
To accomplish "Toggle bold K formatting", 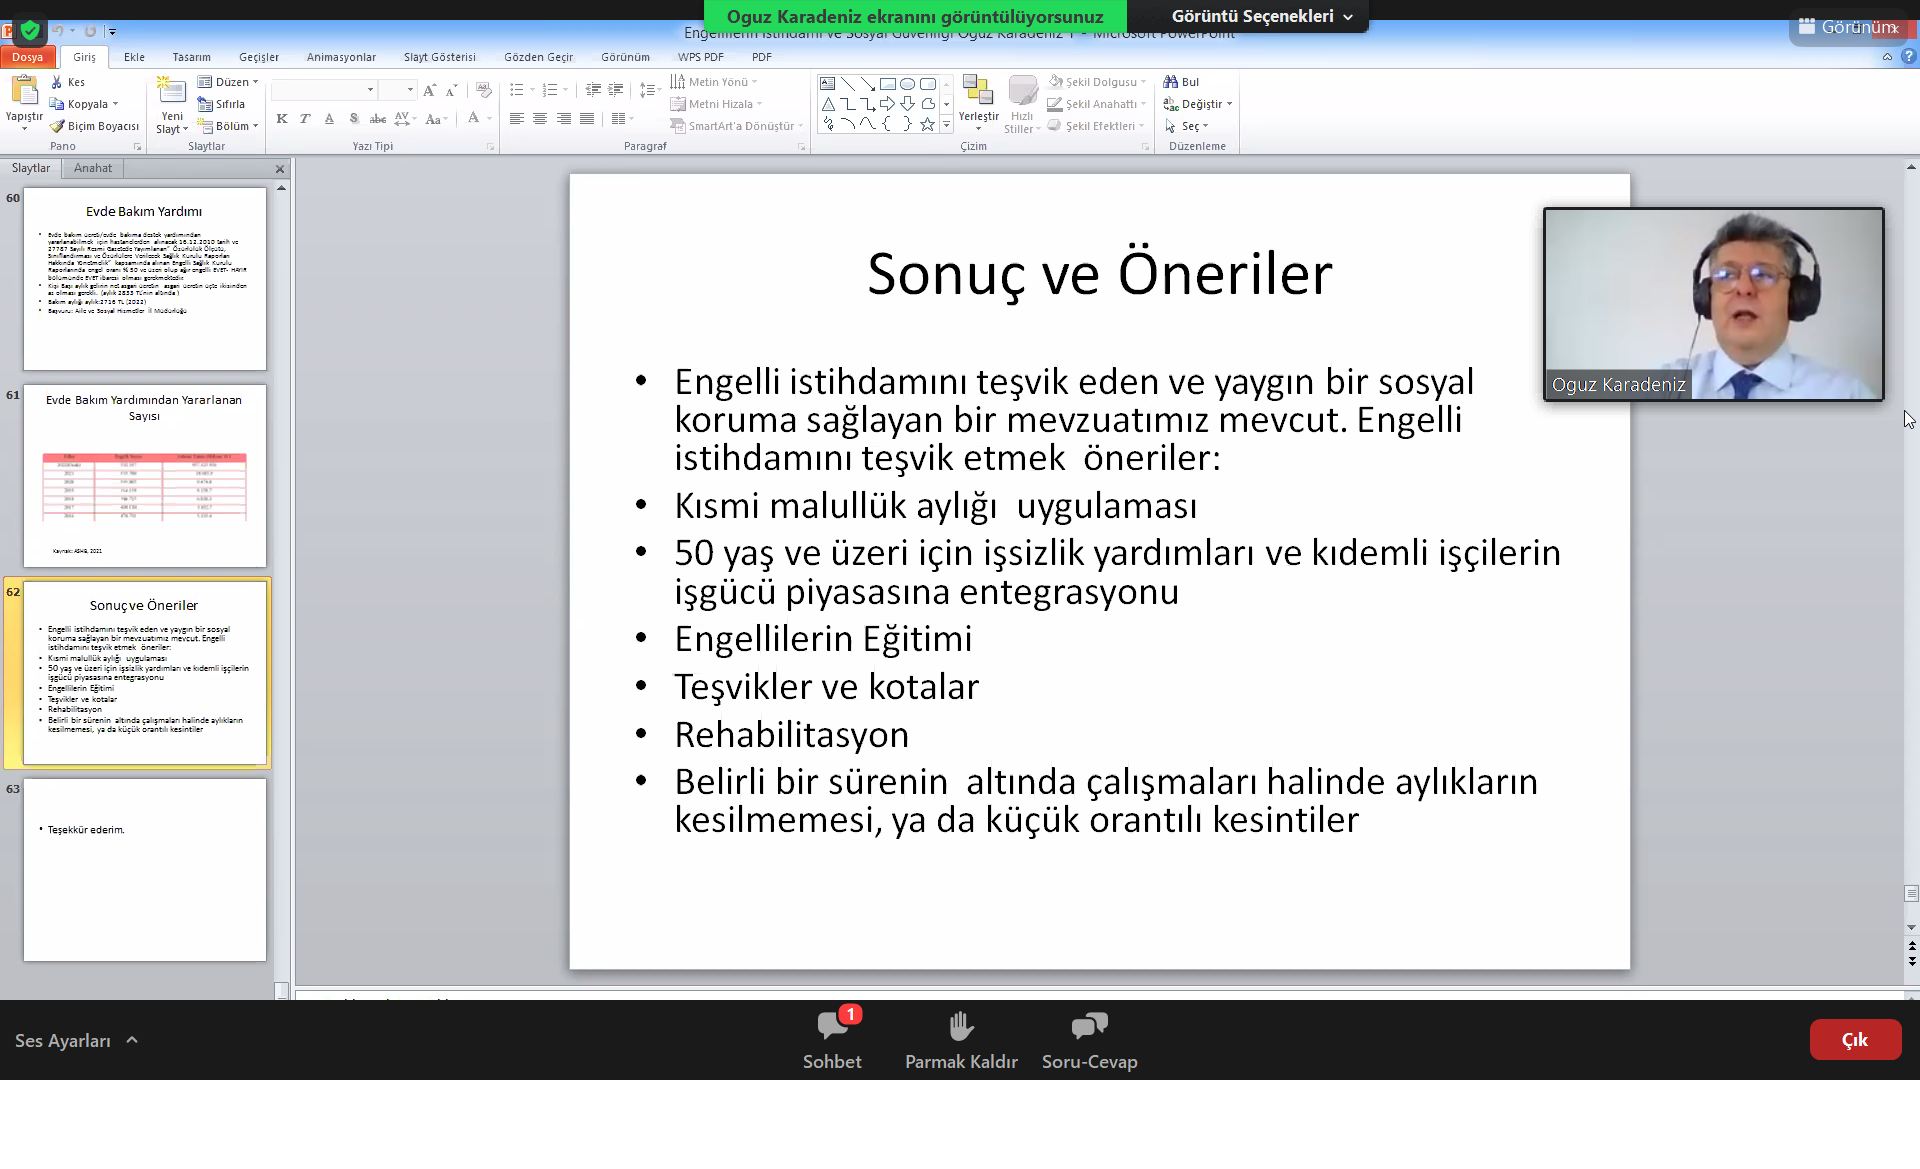I will [282, 119].
